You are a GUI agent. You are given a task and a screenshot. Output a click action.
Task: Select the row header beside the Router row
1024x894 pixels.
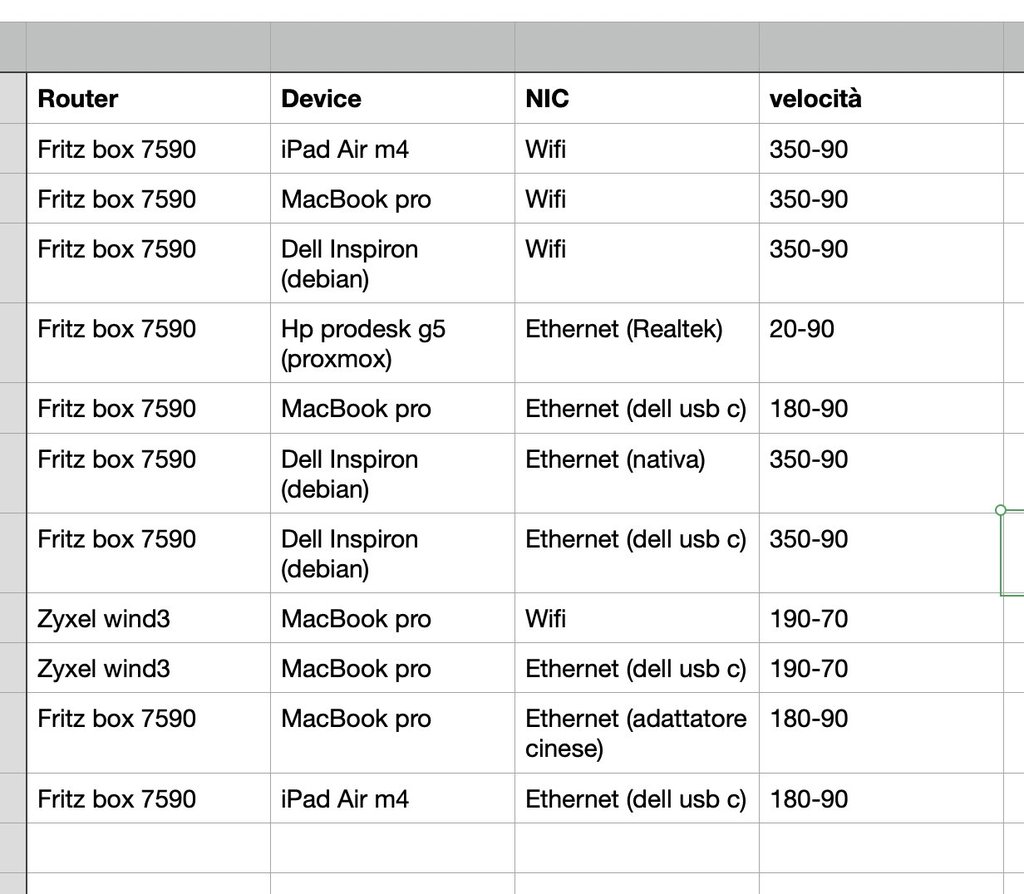(x=13, y=99)
